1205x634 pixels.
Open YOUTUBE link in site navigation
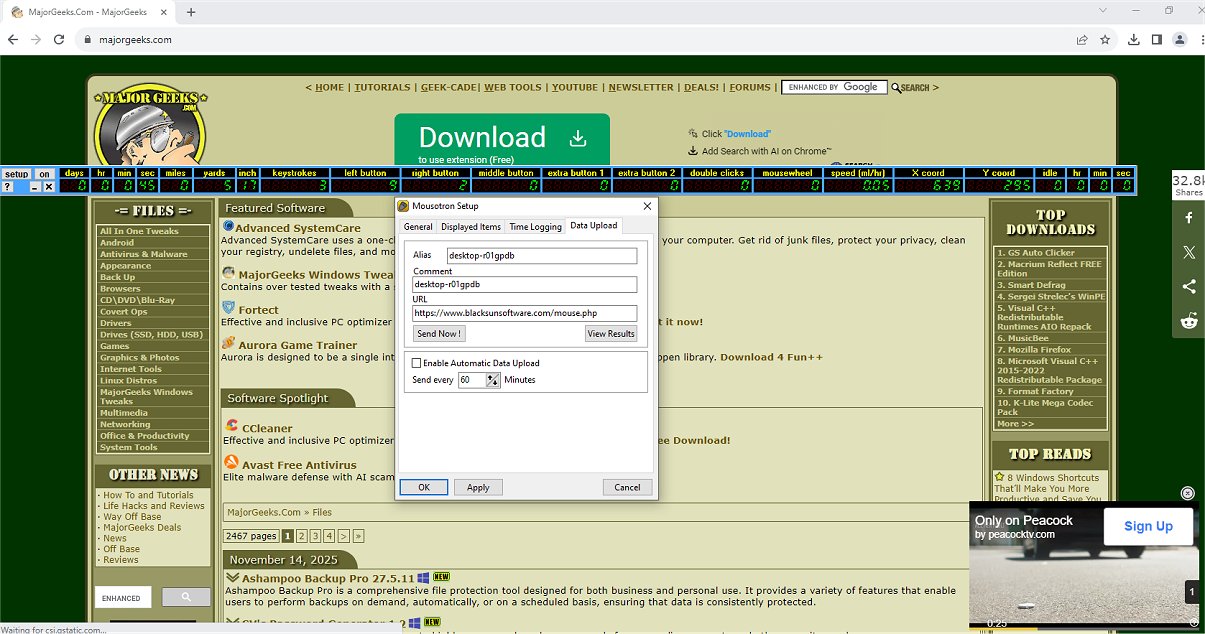575,87
